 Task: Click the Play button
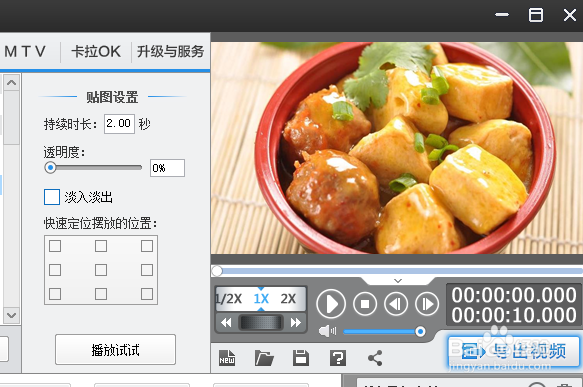coord(331,304)
